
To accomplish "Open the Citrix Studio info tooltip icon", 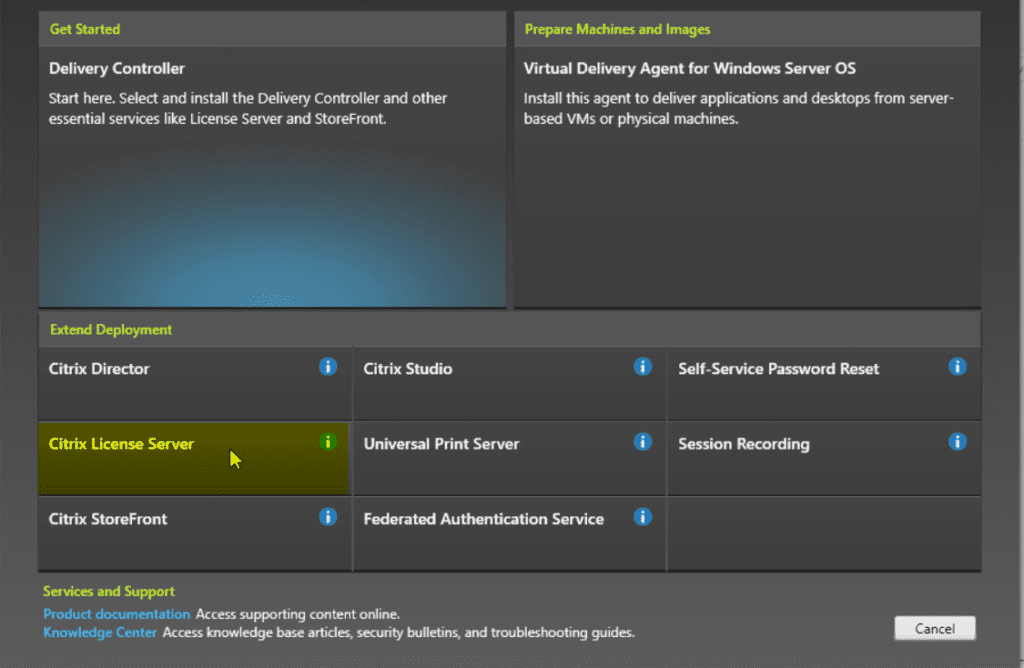I will (x=643, y=367).
